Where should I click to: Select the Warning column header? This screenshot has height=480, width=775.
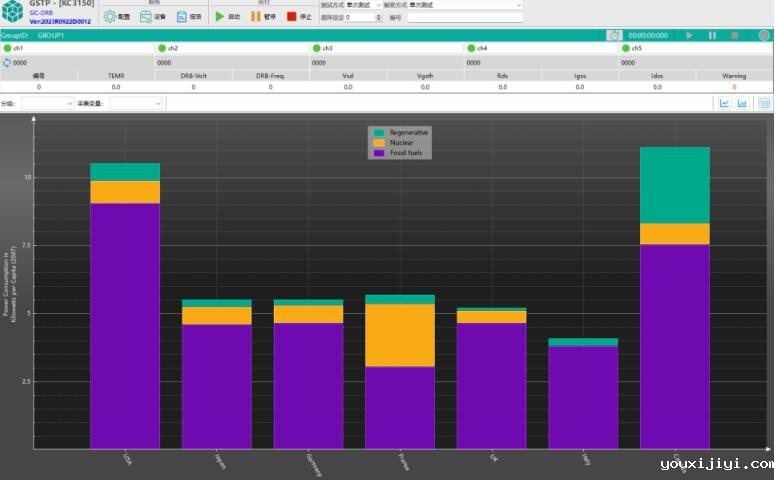pyautogui.click(x=734, y=75)
